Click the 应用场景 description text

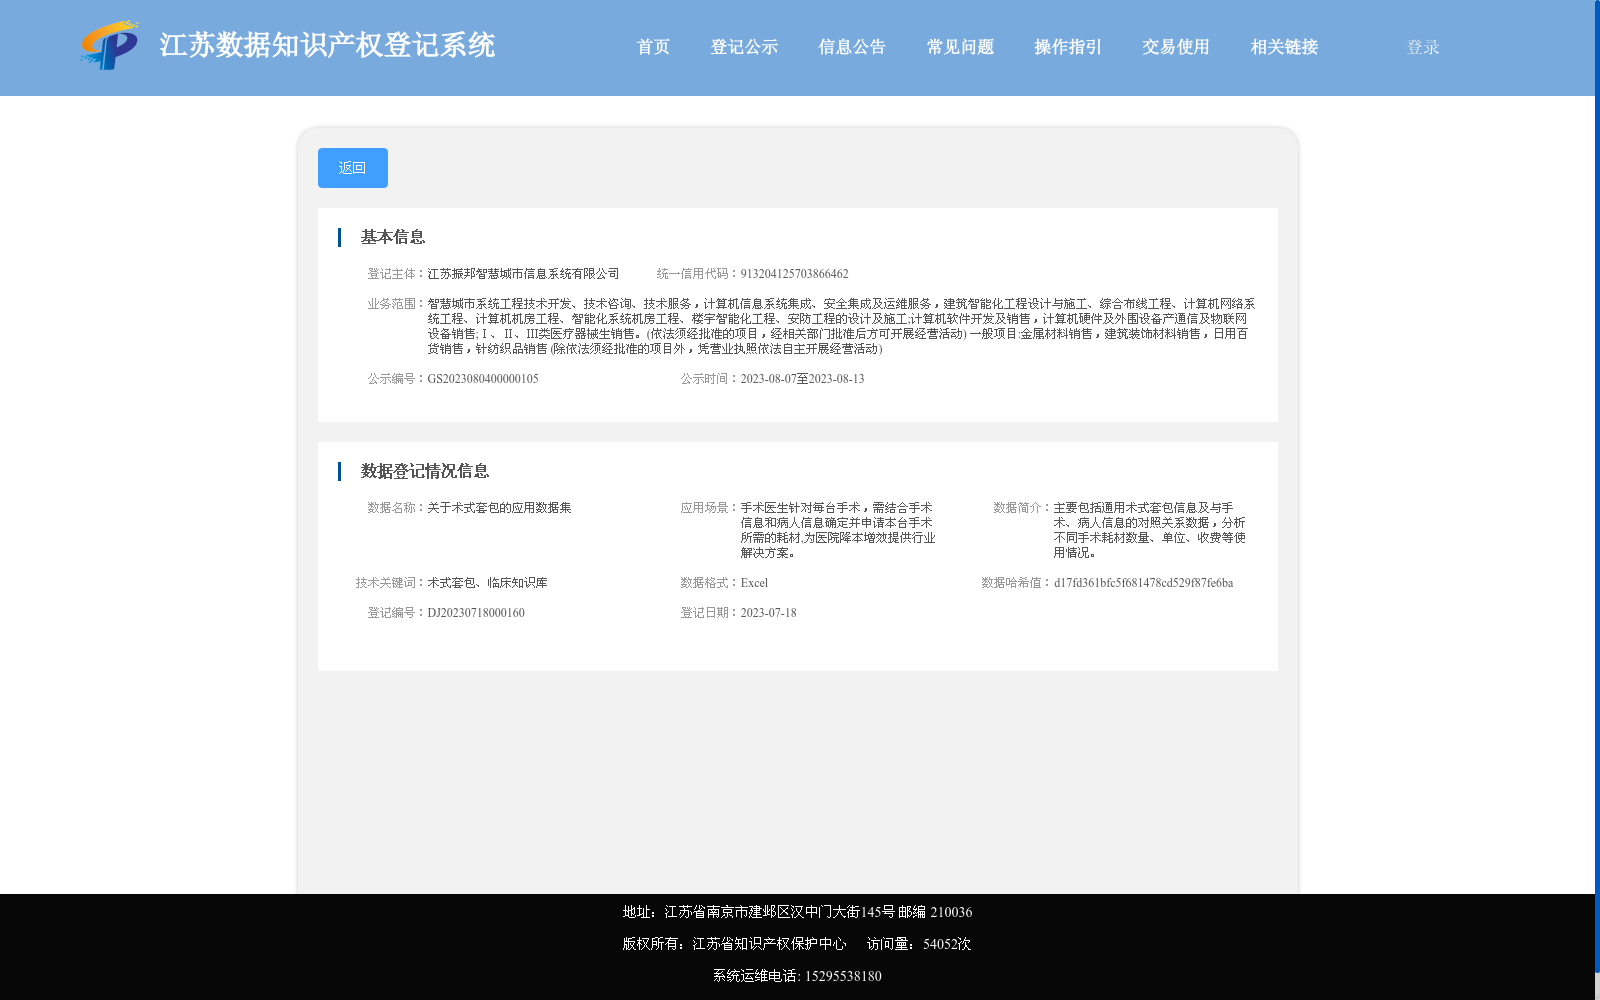(838, 530)
